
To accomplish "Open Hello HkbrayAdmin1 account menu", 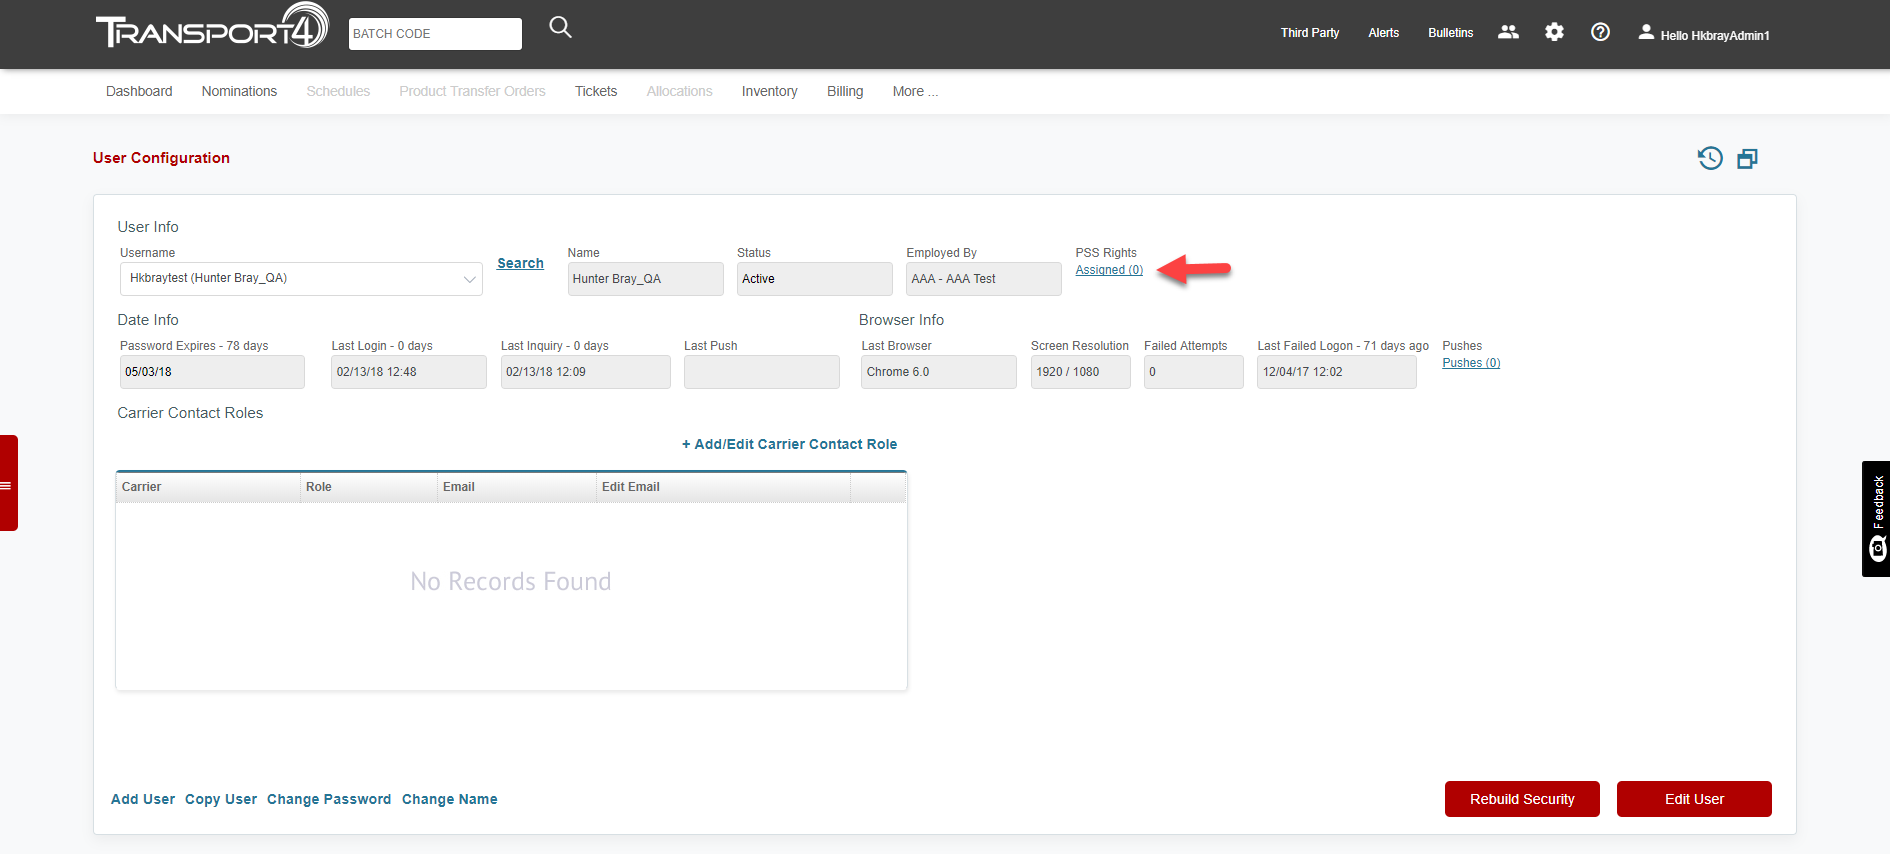I will pos(1704,34).
